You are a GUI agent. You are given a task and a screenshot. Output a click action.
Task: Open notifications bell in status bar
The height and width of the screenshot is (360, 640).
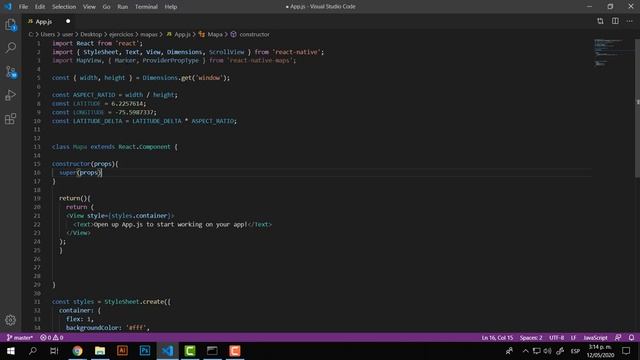(631, 338)
